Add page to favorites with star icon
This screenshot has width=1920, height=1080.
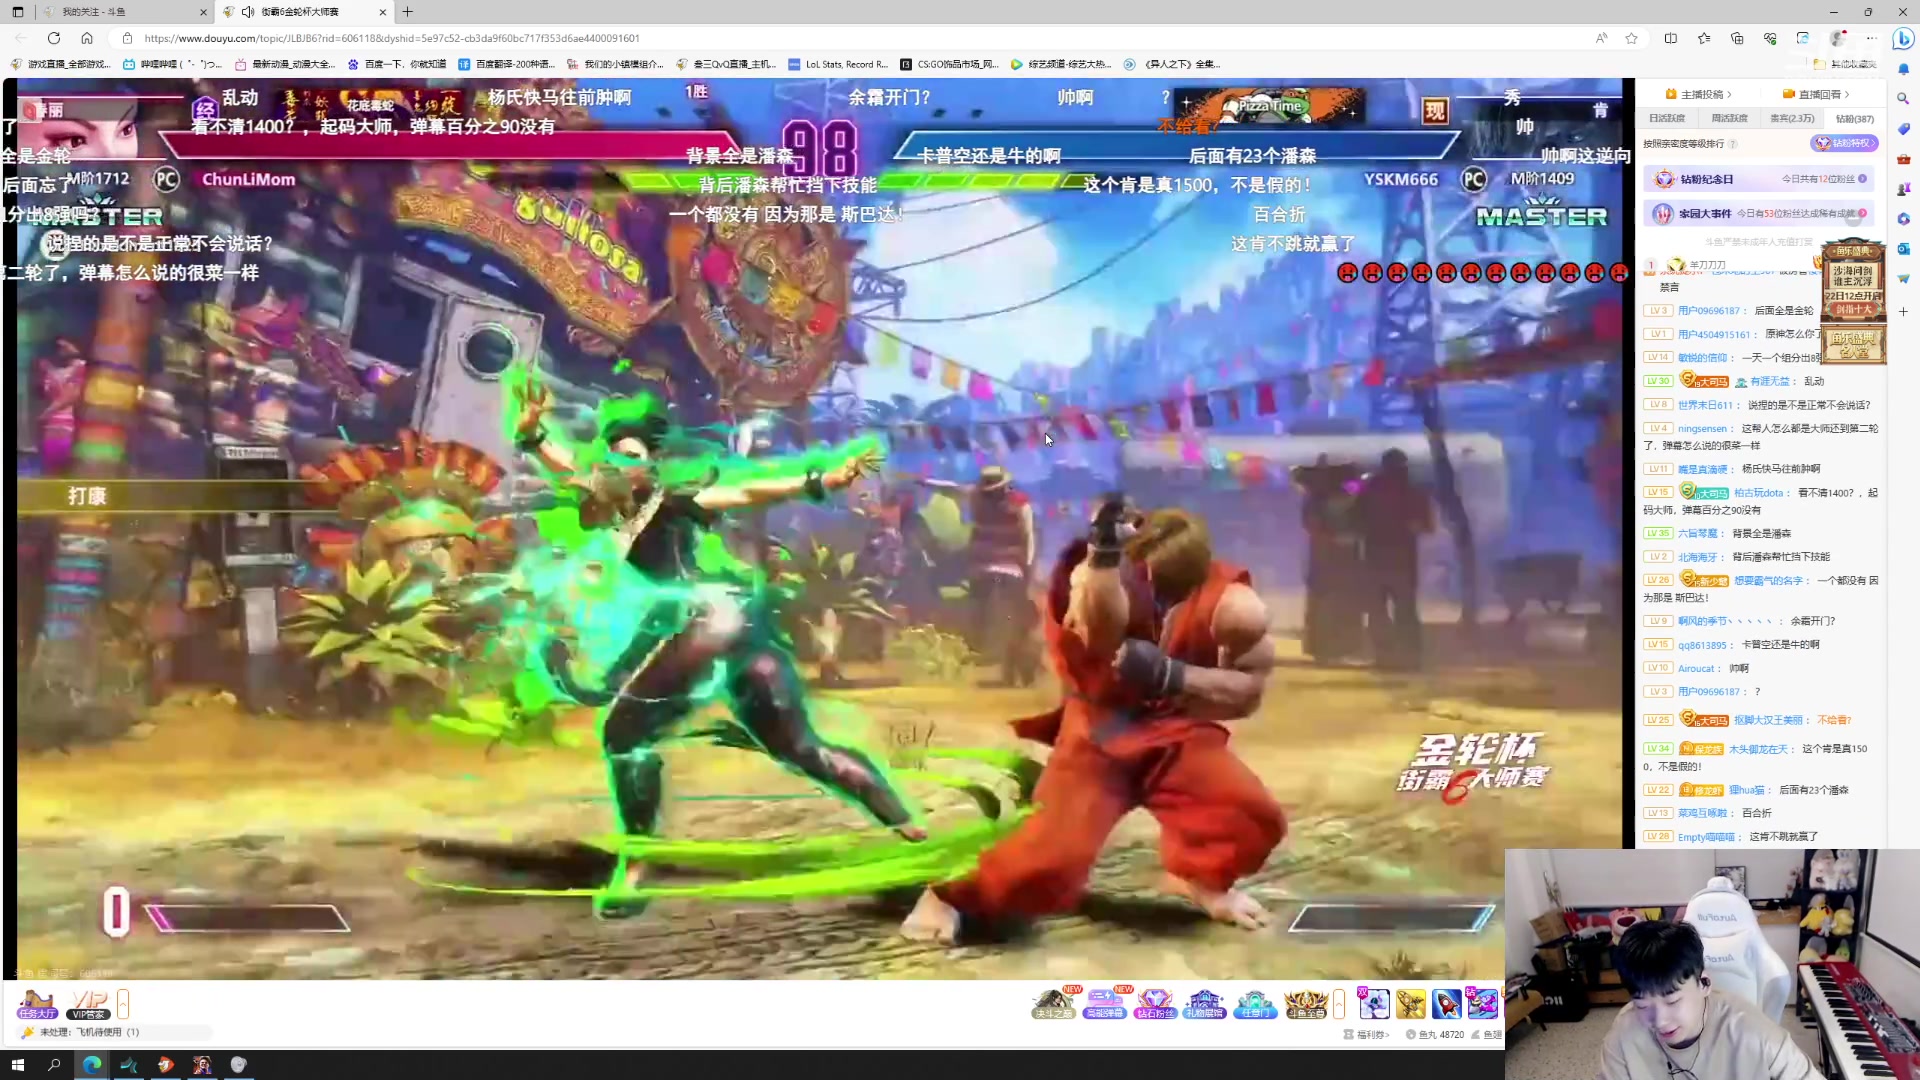pos(1631,38)
